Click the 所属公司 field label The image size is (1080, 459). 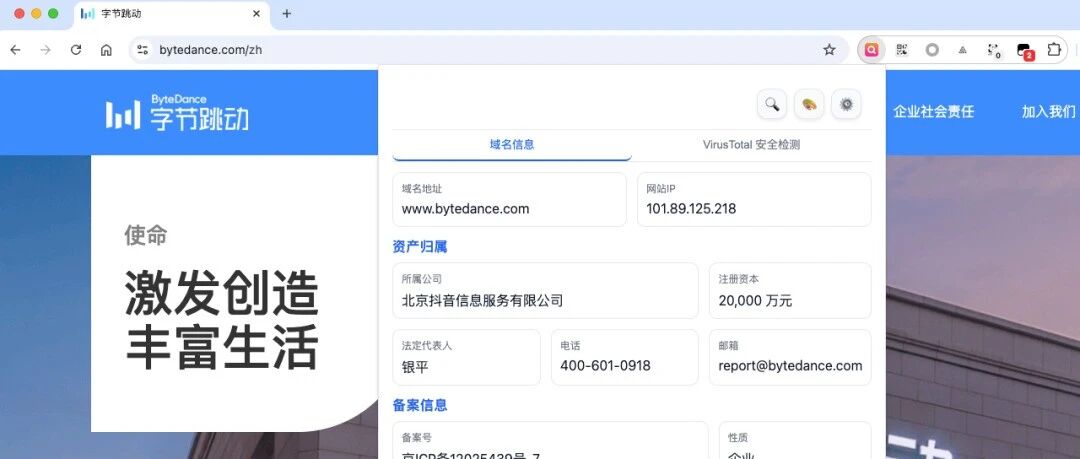[422, 279]
